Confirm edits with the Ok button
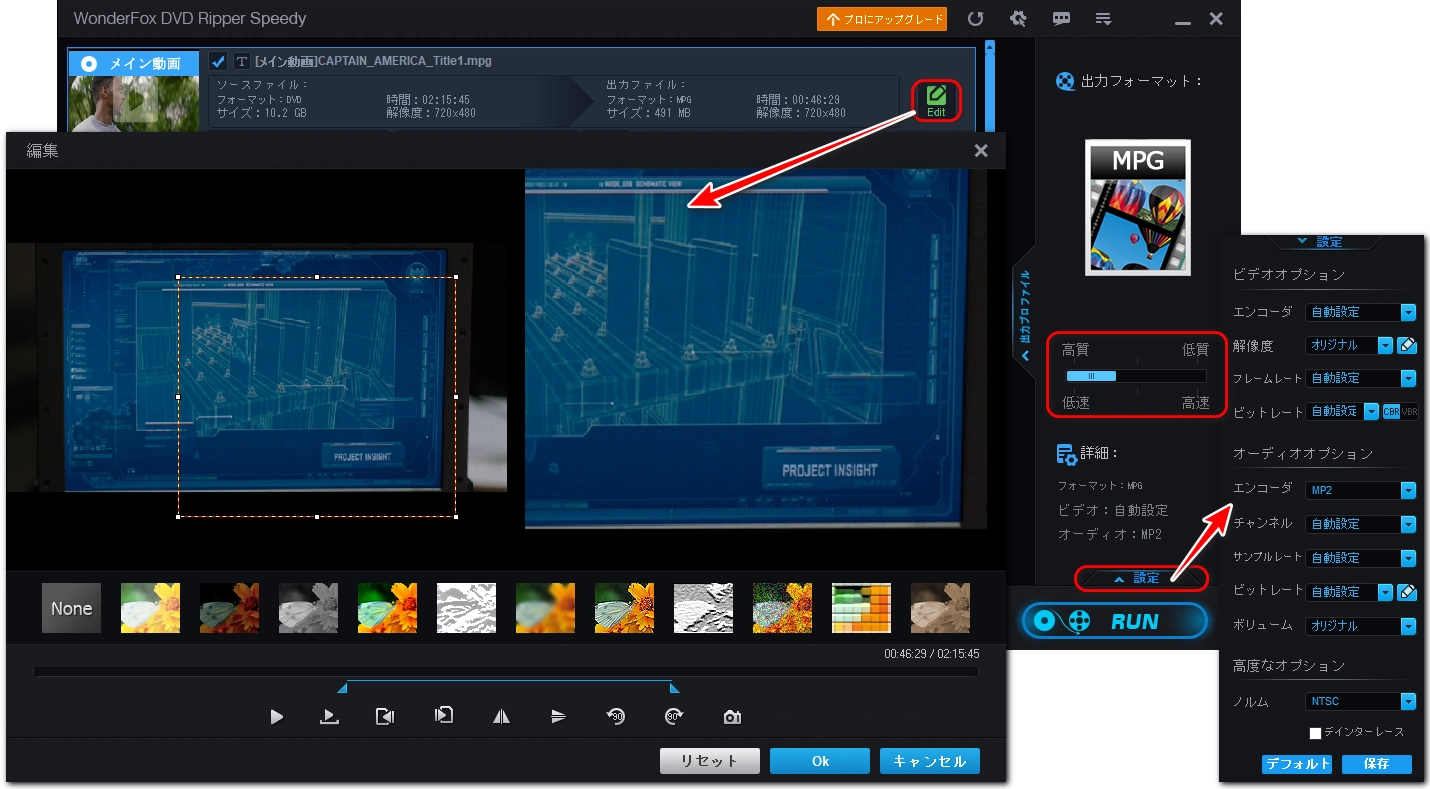Screen dimensions: 1430x789 [x=820, y=761]
